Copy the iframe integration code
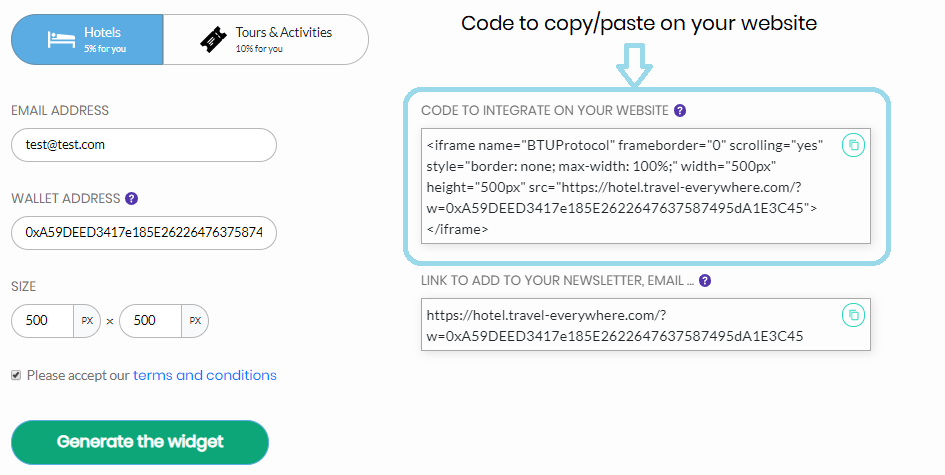Viewport: 945px width, 475px height. [853, 145]
